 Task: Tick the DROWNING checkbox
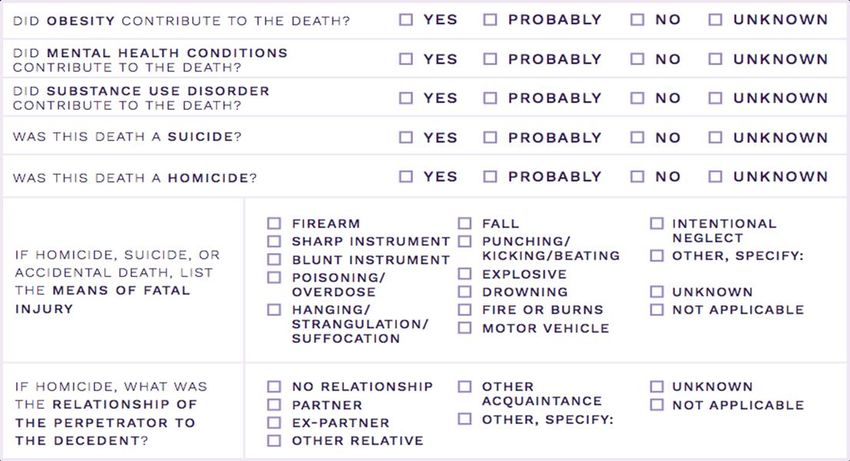(x=465, y=292)
